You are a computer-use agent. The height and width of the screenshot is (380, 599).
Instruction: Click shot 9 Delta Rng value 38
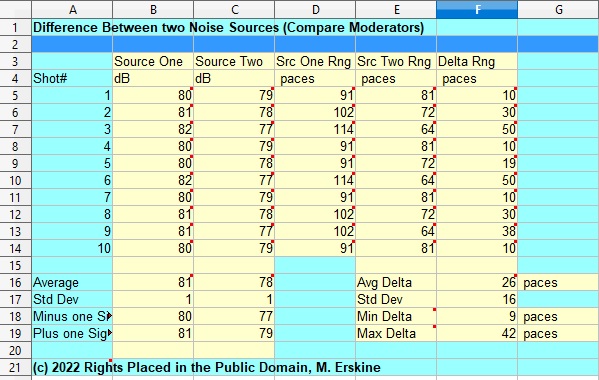coord(477,231)
